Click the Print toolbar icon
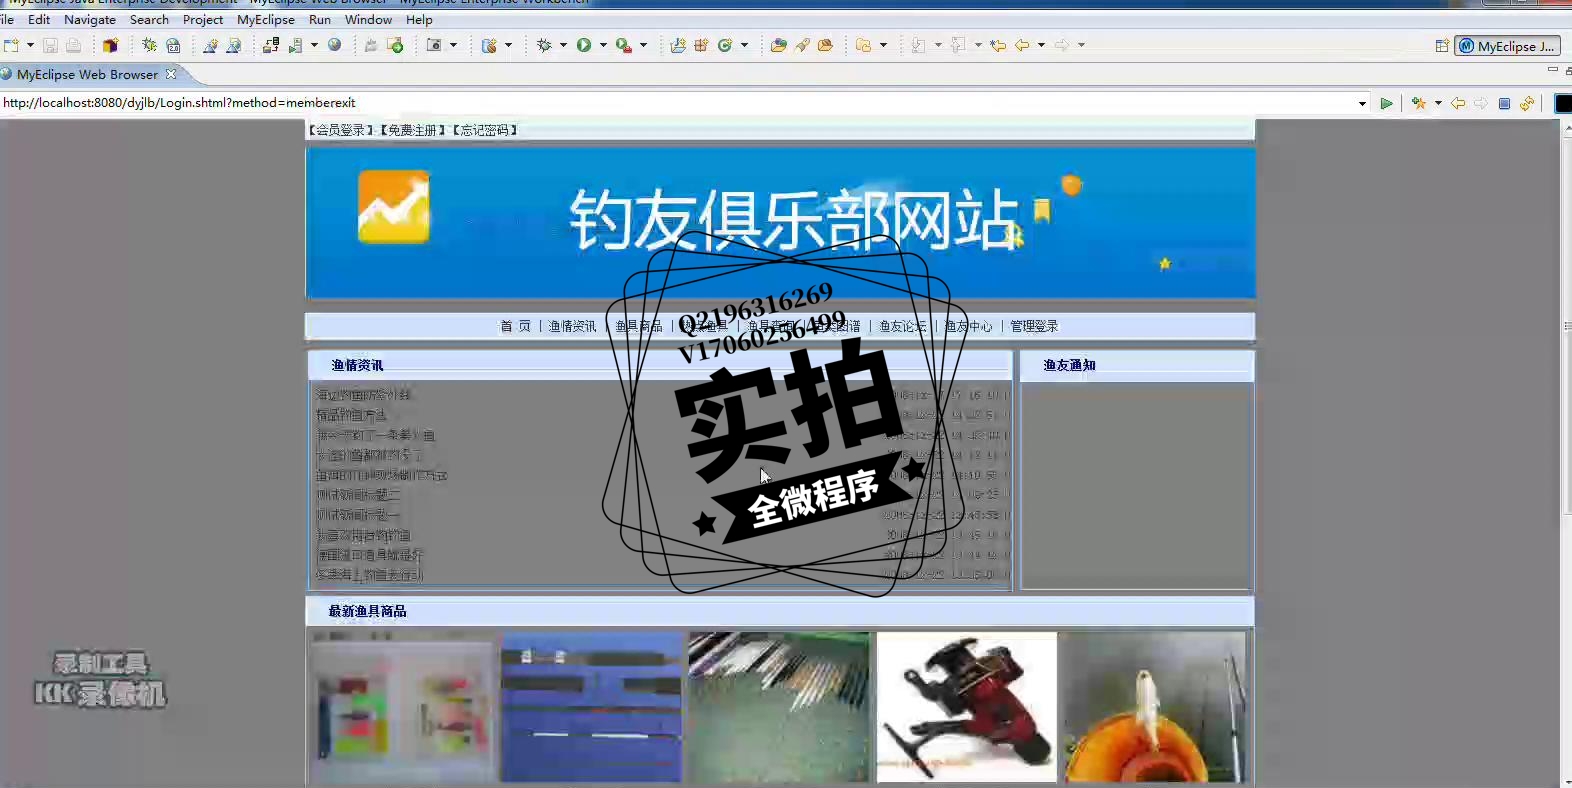Image resolution: width=1572 pixels, height=788 pixels. click(73, 45)
